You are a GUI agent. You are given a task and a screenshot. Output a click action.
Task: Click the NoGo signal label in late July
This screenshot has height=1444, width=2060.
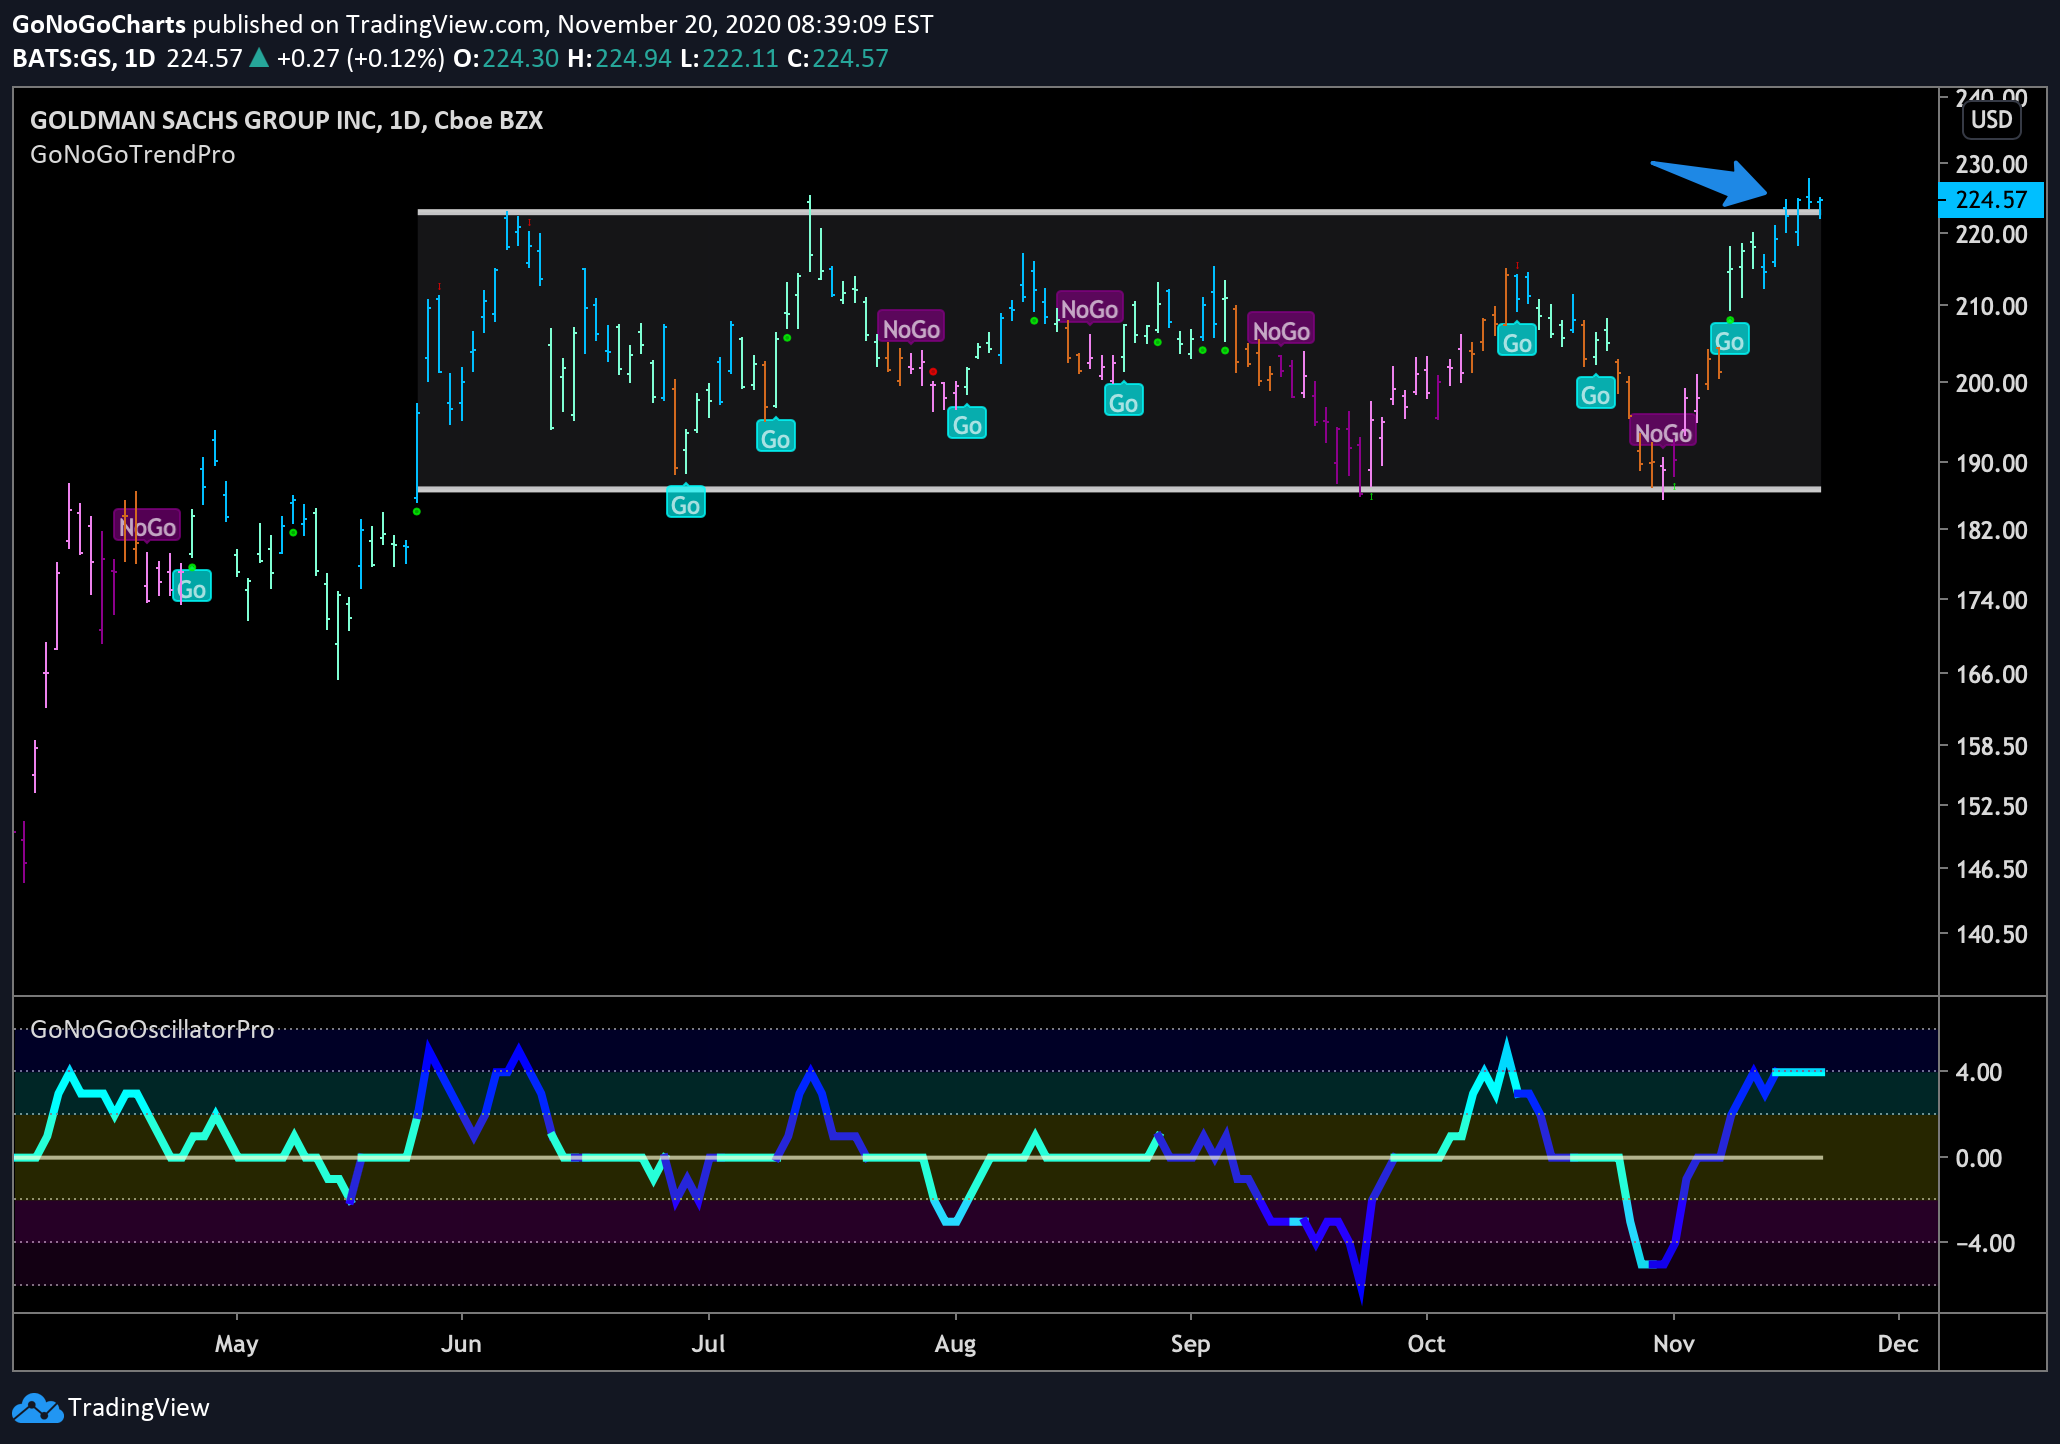pos(911,329)
